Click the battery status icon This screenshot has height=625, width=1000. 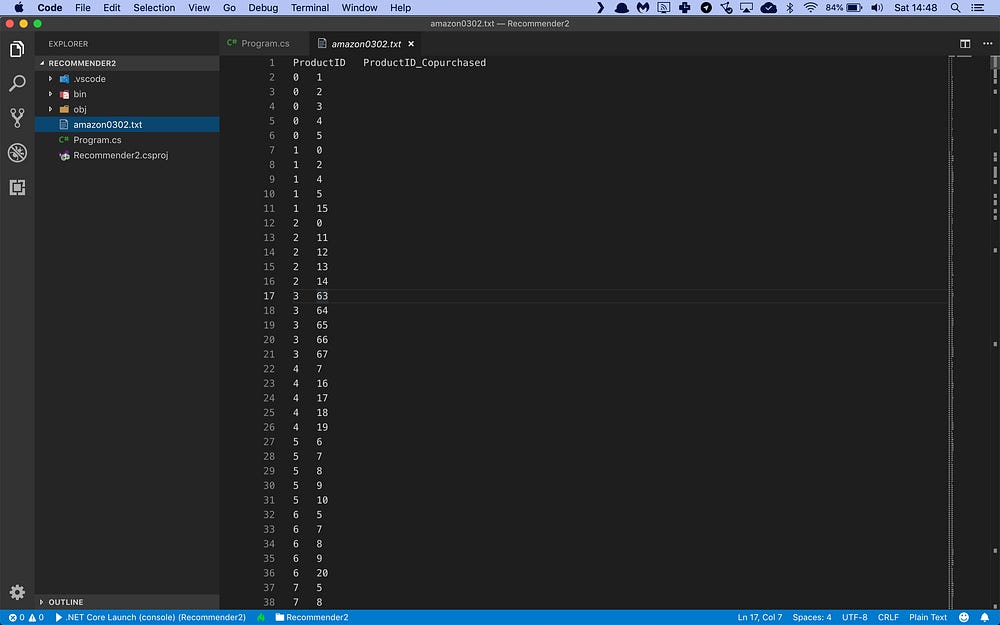(x=855, y=8)
